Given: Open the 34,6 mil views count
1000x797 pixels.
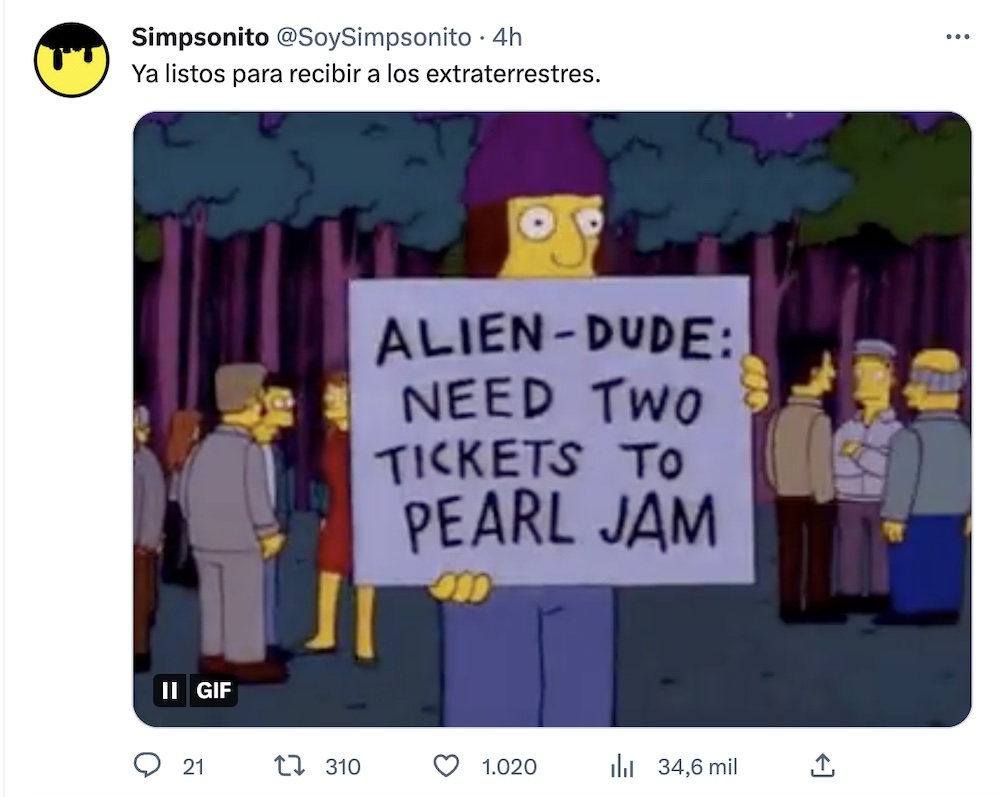Looking at the screenshot, I should tap(698, 766).
